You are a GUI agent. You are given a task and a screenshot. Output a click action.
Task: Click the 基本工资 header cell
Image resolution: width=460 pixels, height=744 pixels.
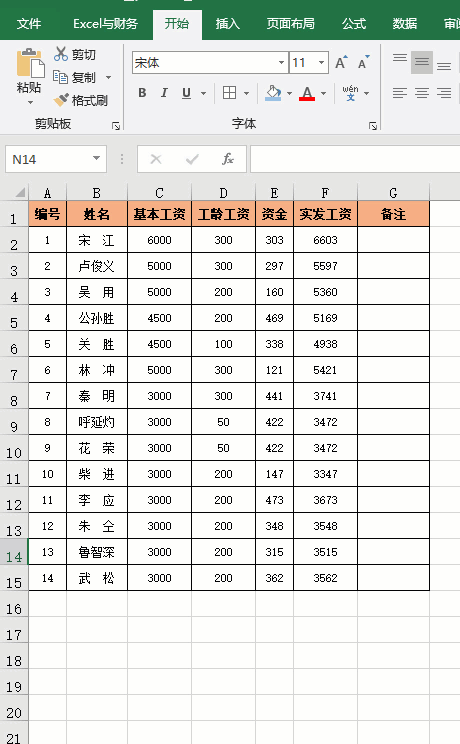click(x=160, y=214)
